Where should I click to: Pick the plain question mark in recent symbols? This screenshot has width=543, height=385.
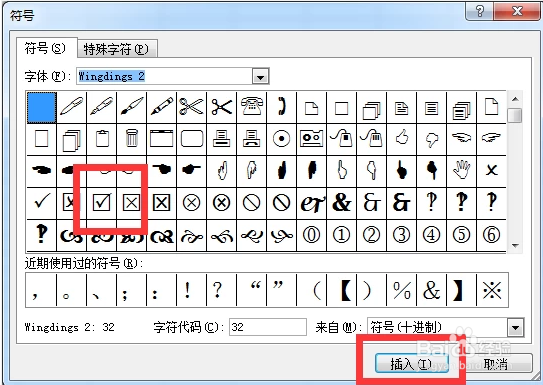(x=222, y=290)
